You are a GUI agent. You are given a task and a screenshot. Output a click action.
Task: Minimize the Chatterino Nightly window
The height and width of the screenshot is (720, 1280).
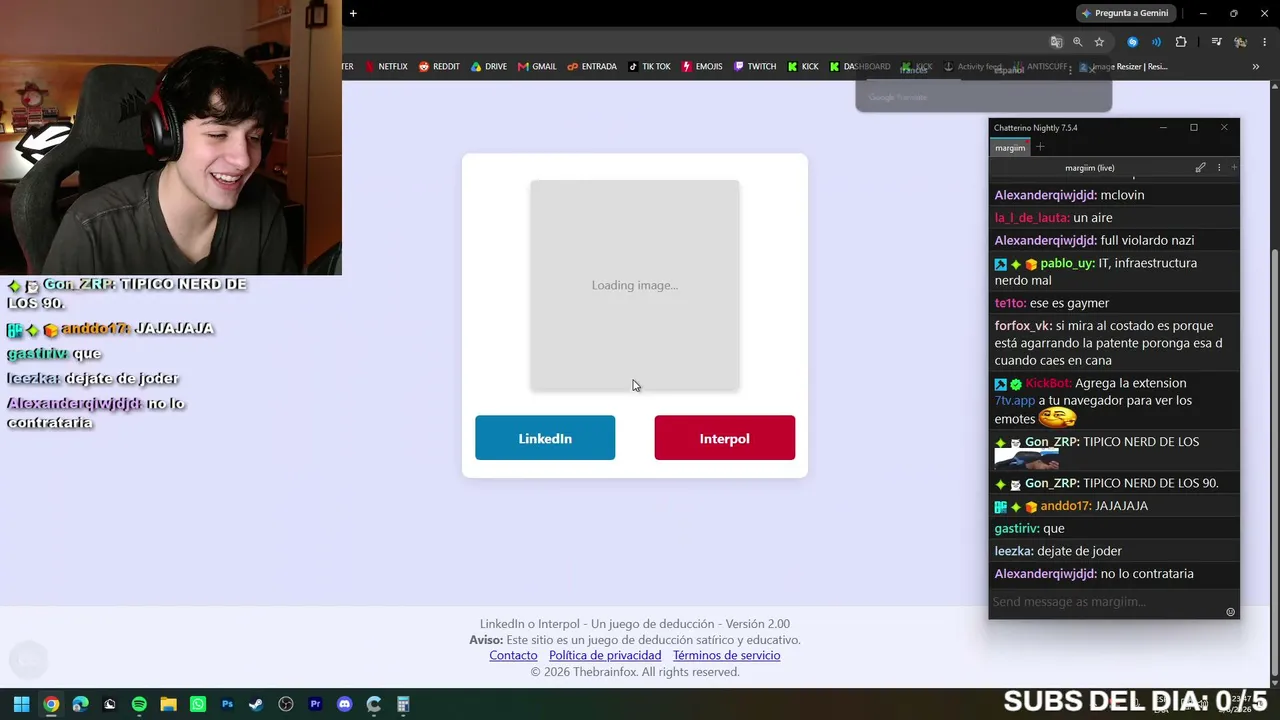[1163, 128]
